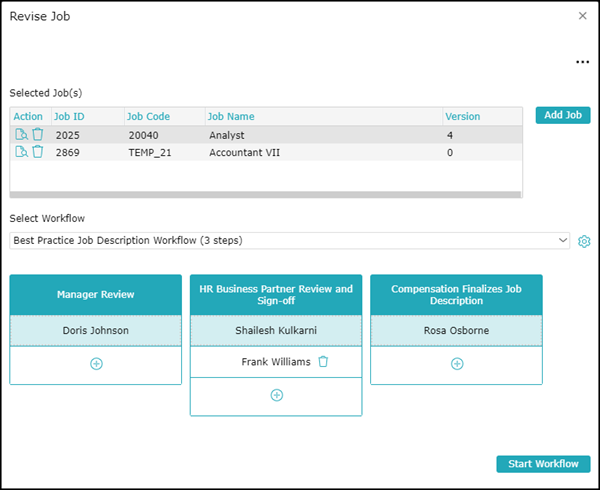Expand the Select Workflow dropdown
Viewport: 600px width, 490px height.
point(290,240)
